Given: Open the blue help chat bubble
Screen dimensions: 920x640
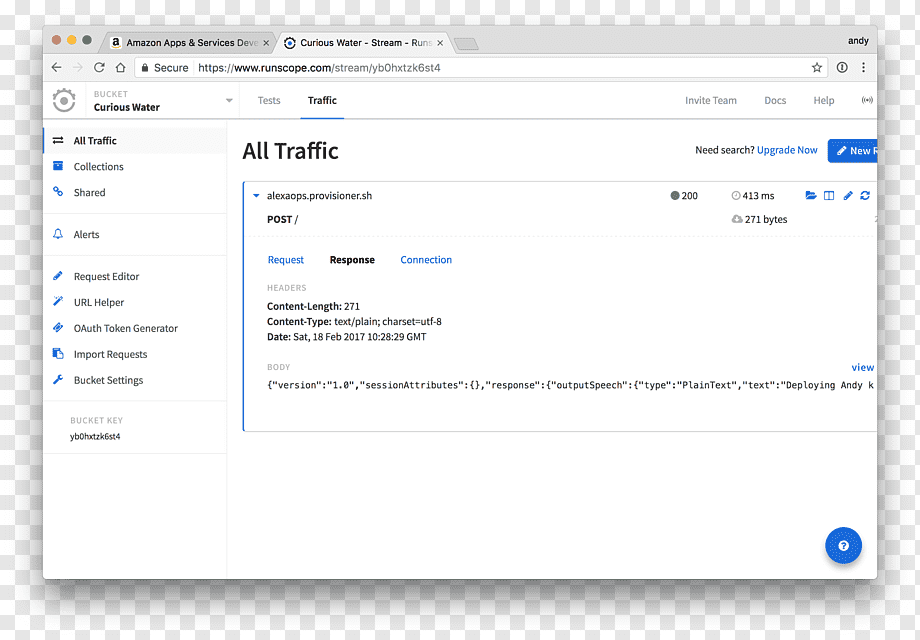Looking at the screenshot, I should [843, 546].
